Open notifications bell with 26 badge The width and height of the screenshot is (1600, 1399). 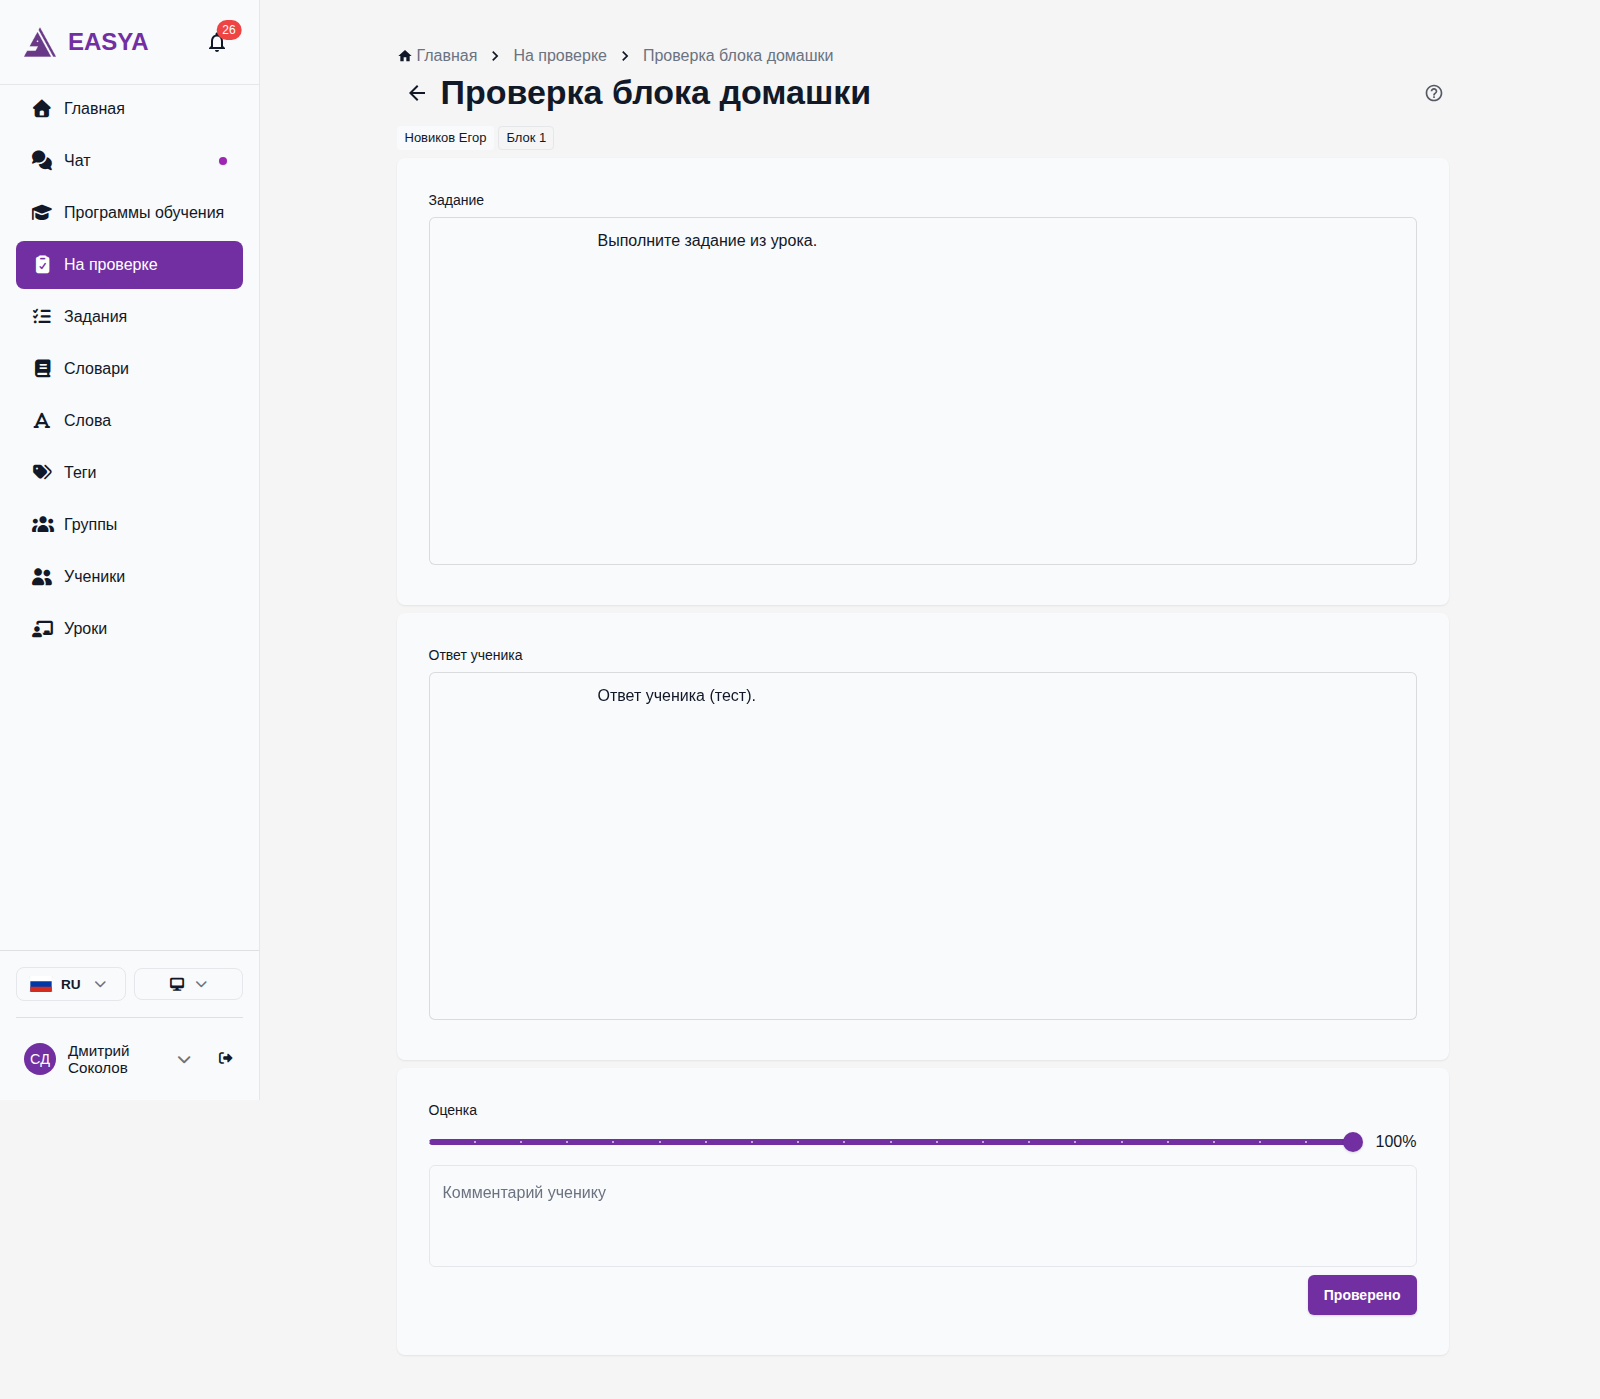(x=217, y=42)
